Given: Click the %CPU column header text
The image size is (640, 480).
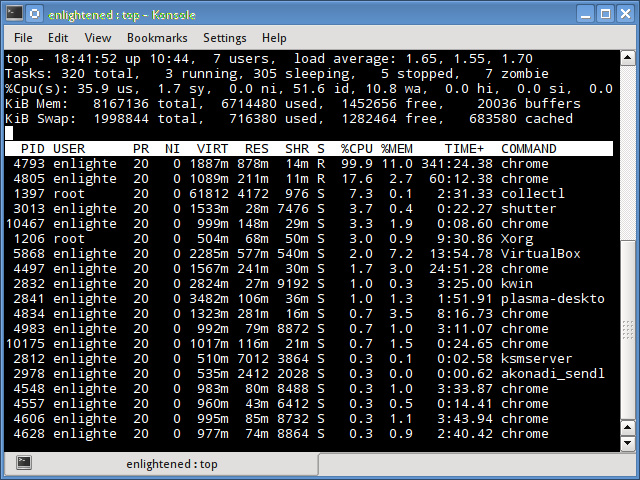Looking at the screenshot, I should click(x=356, y=149).
